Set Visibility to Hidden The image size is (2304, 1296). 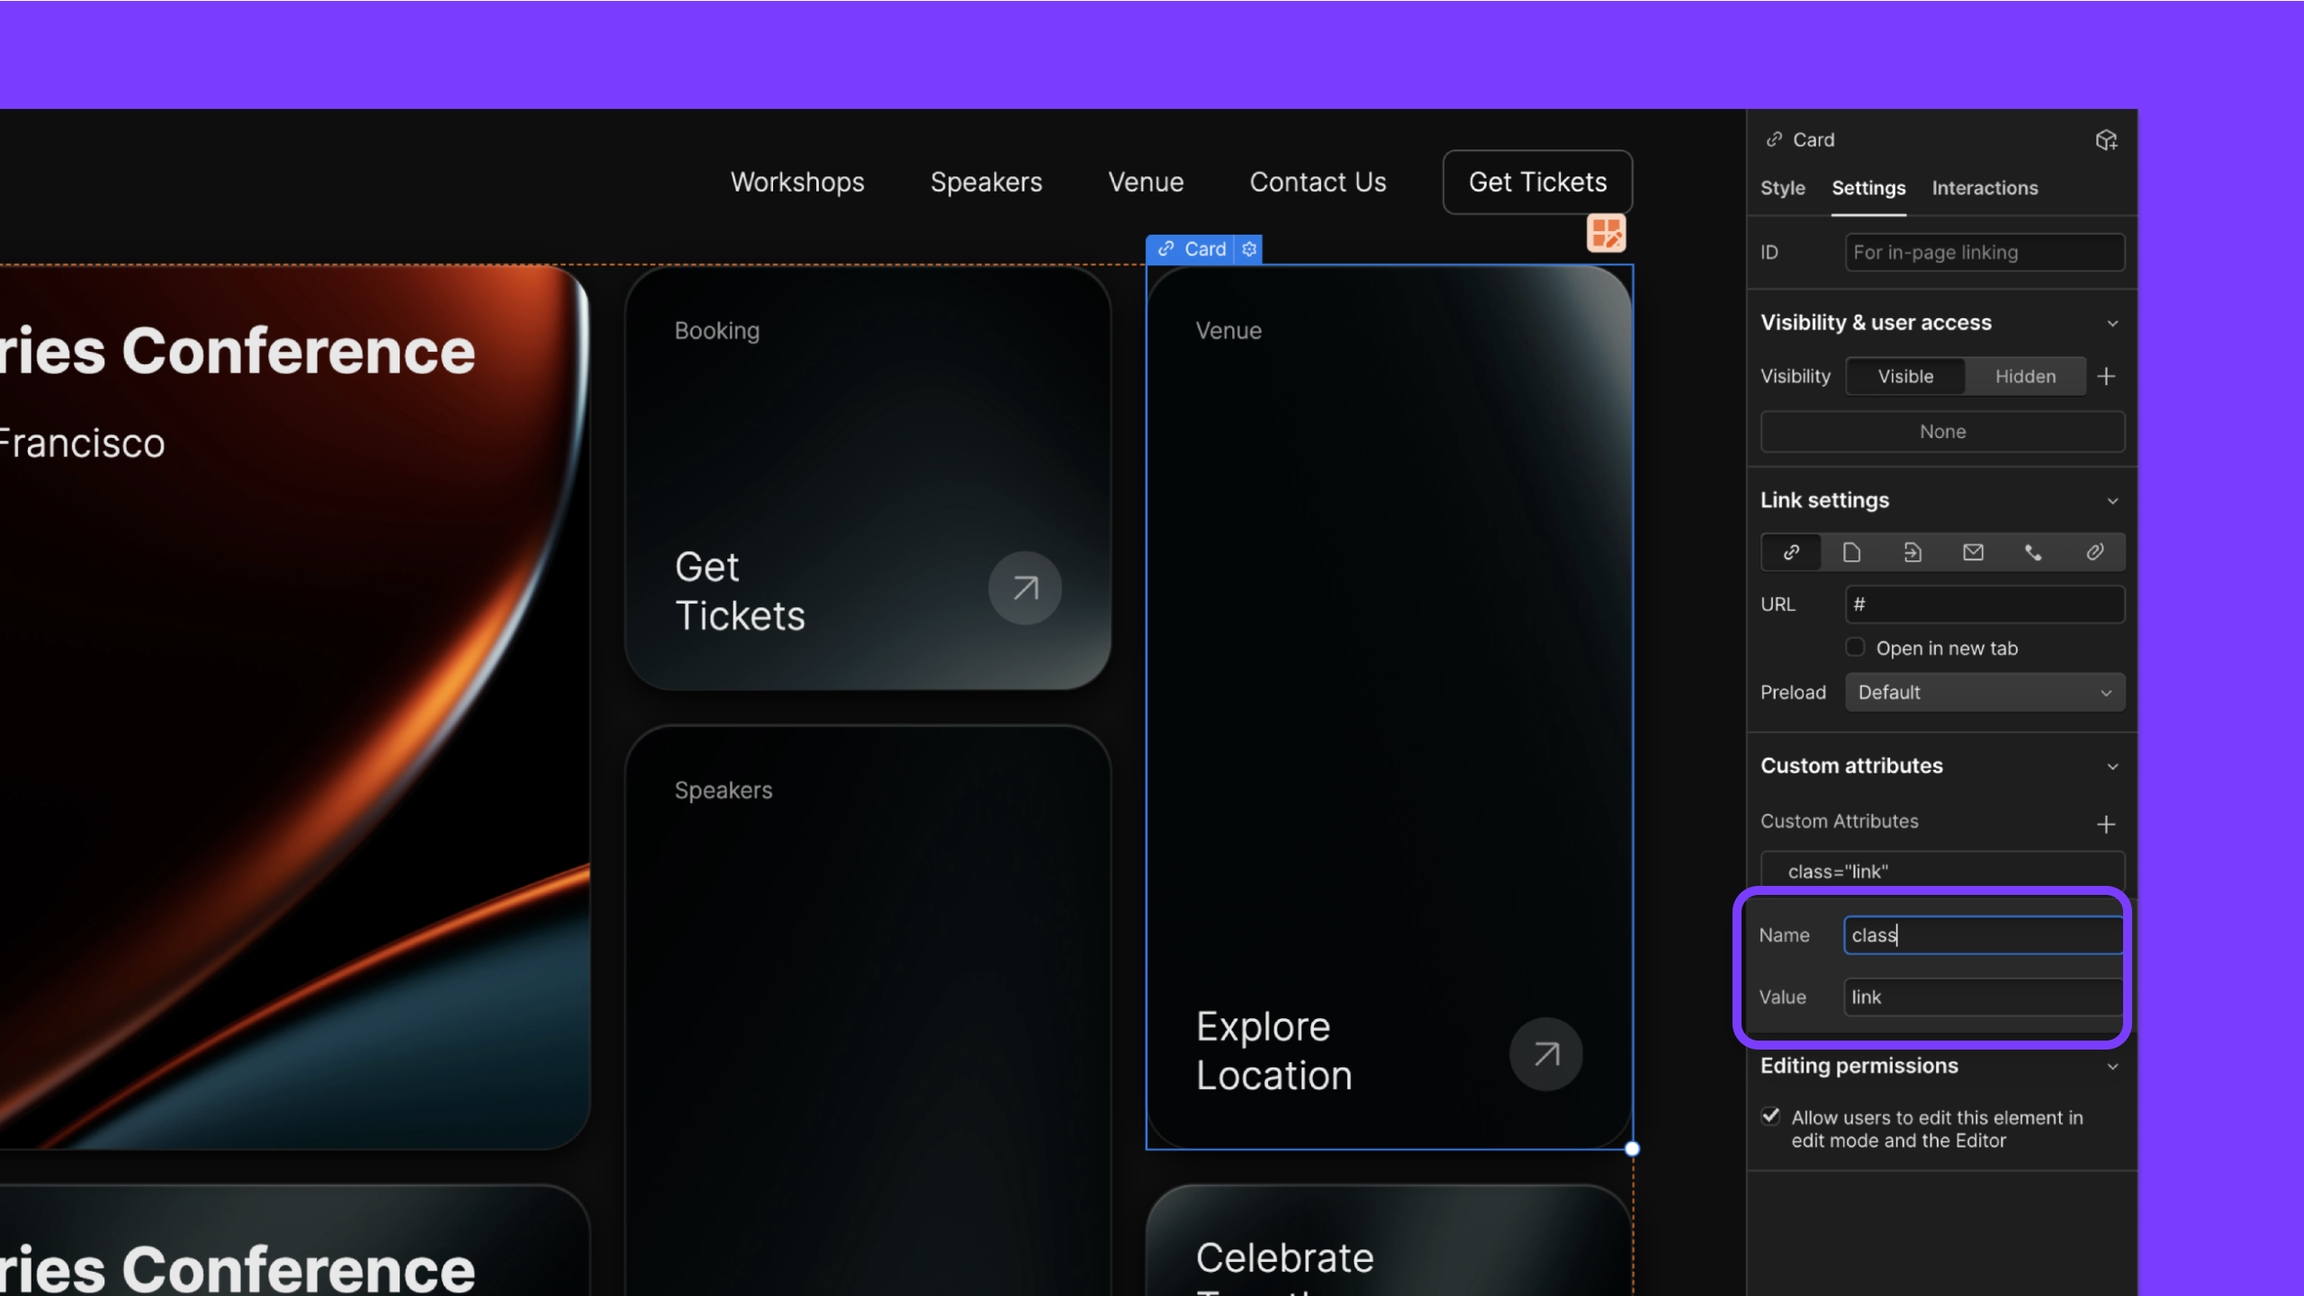pos(2025,376)
